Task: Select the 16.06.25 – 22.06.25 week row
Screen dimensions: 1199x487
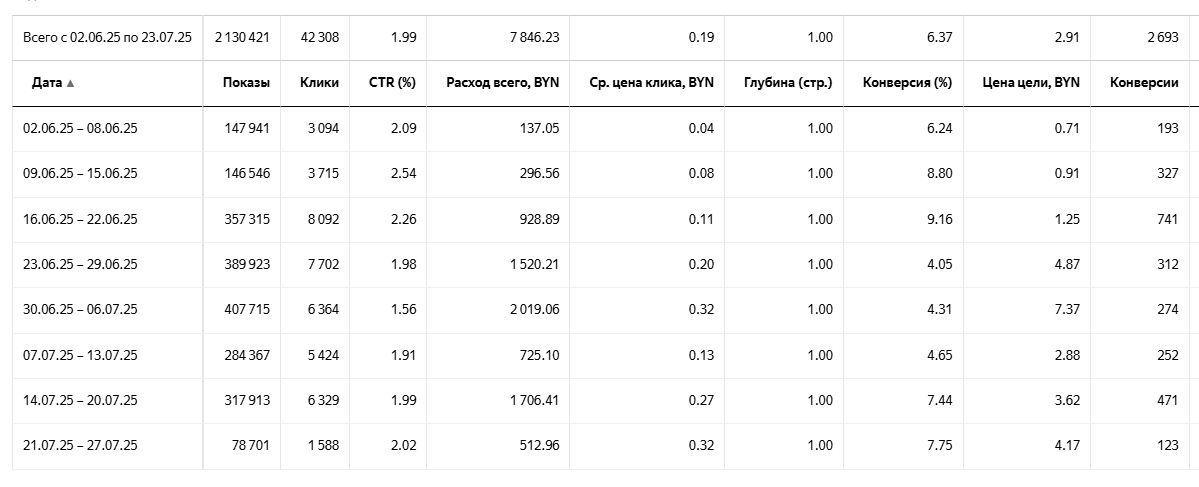Action: (79, 219)
